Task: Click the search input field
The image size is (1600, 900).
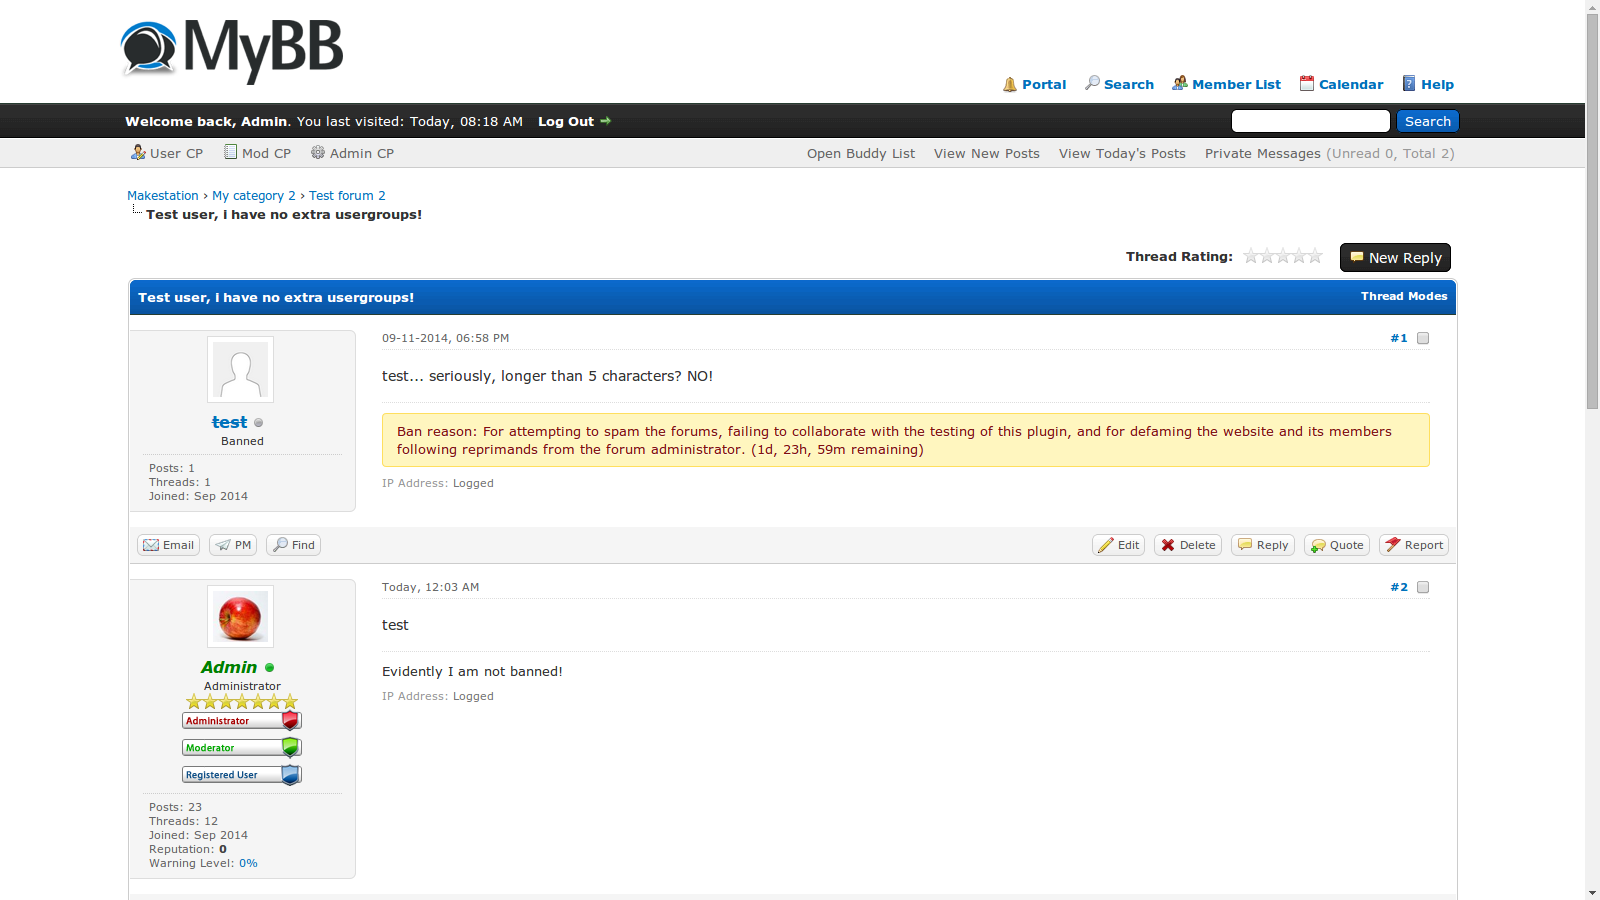Action: [1310, 122]
